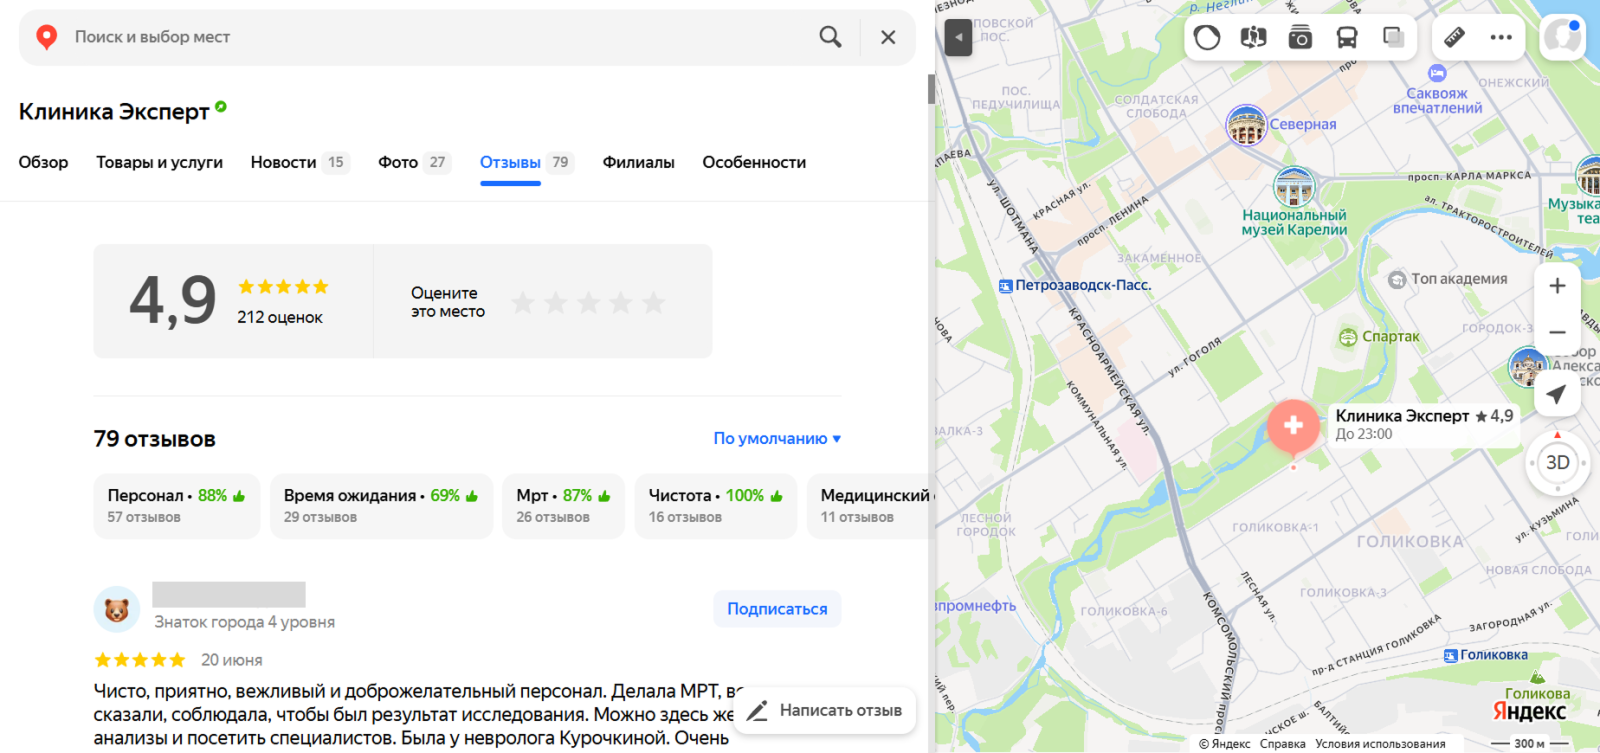The image size is (1600, 753).
Task: Filter reviews by Мрт 87%
Action: 564,506
